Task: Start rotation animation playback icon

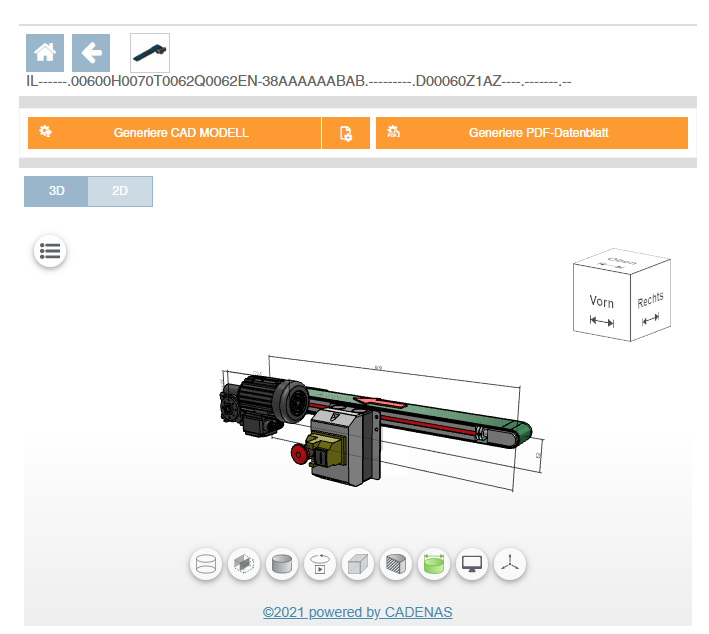Action: [320, 564]
